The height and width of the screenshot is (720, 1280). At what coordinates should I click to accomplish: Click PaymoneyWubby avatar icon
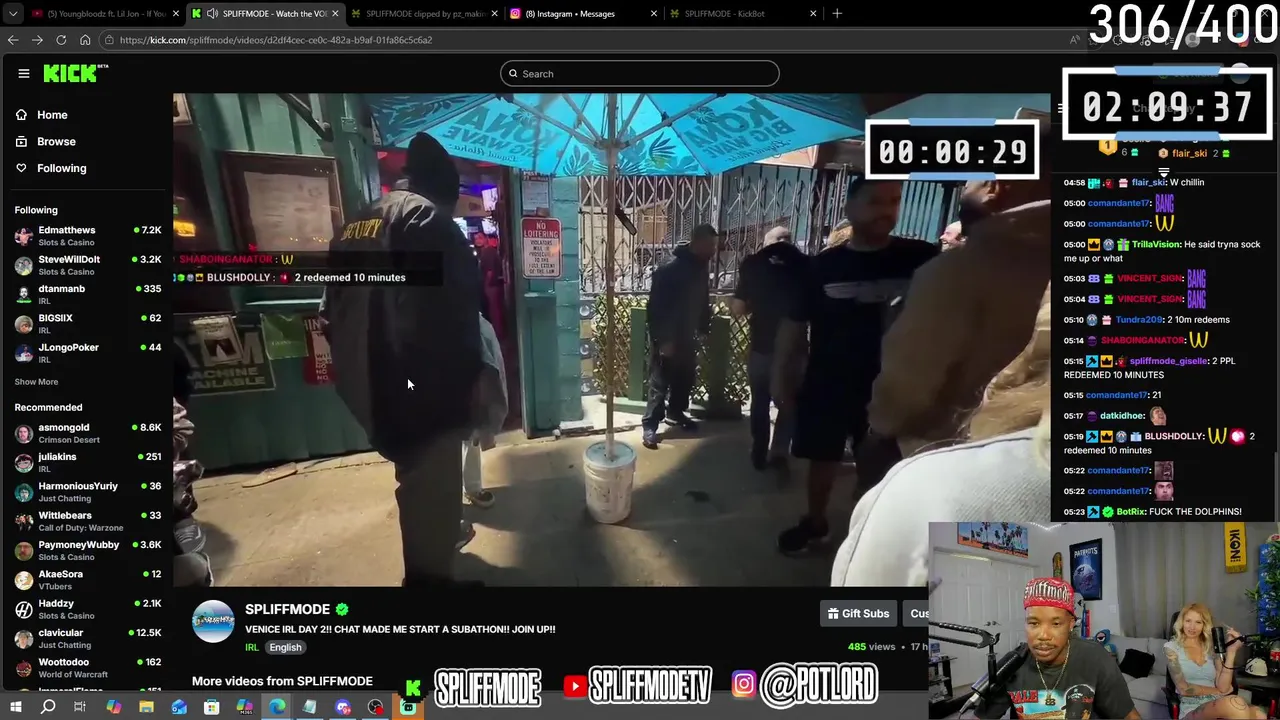(23, 551)
